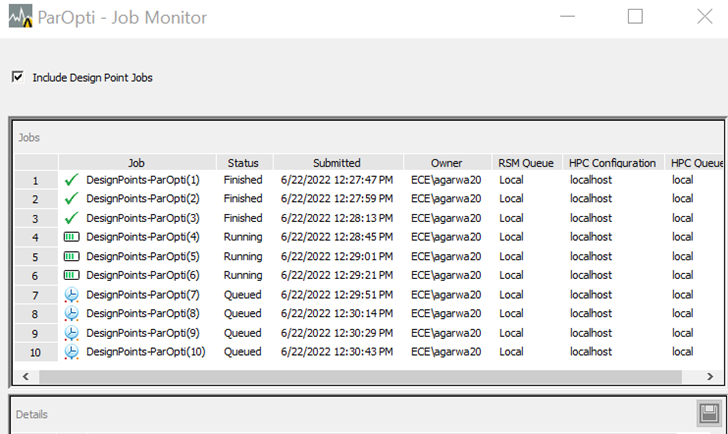Sort by the Status column header
The width and height of the screenshot is (728, 434).
(x=244, y=163)
